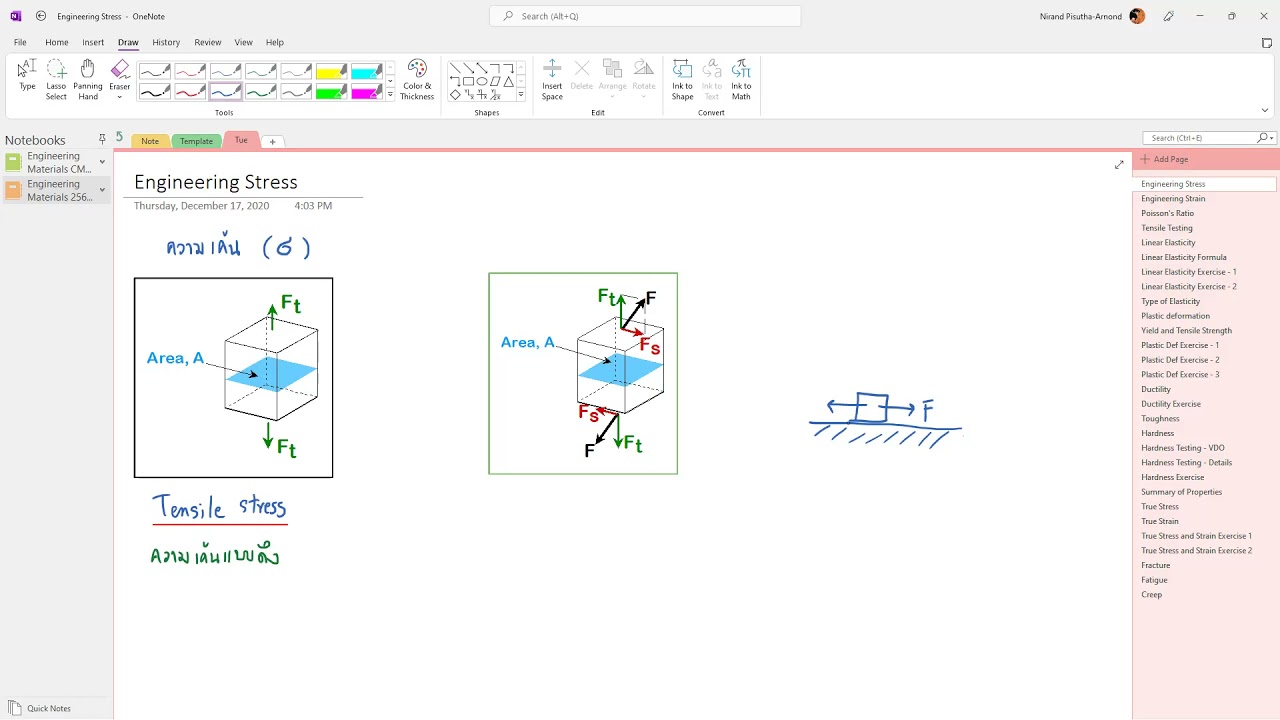
Task: Switch to the Review ribbon tab
Action: (208, 42)
